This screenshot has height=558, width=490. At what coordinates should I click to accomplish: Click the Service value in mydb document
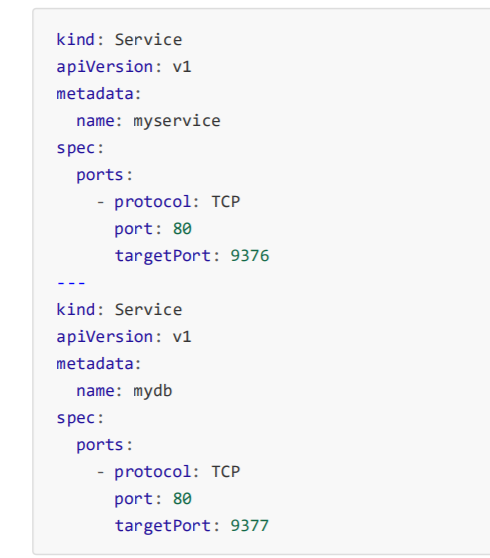[x=148, y=310]
